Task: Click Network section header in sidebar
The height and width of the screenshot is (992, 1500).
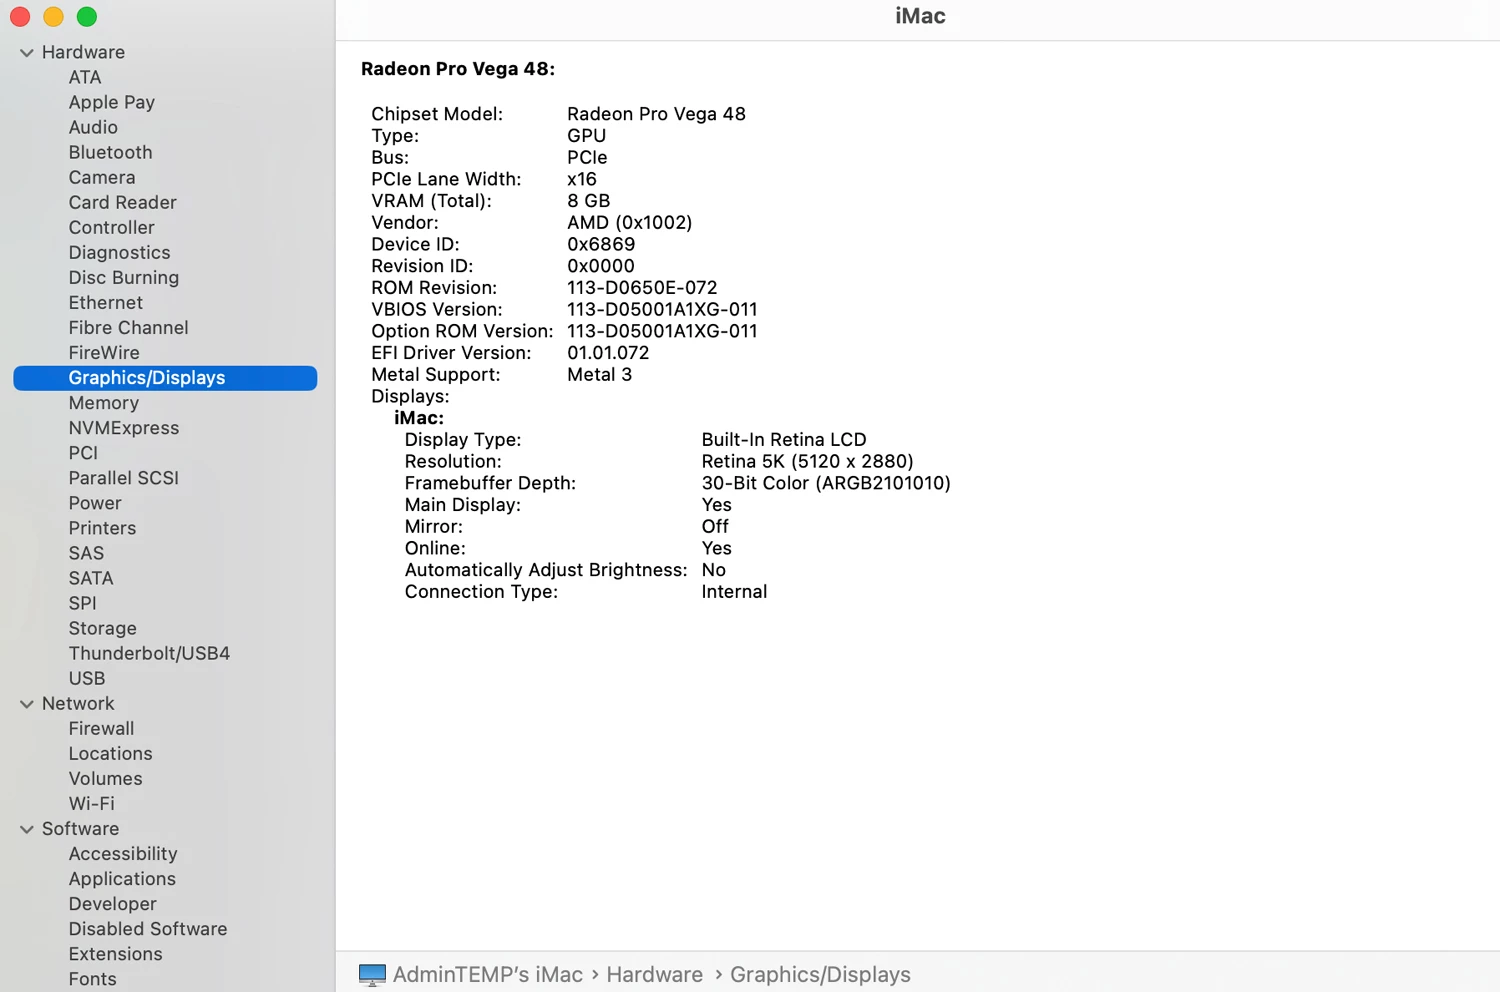Action: 78,703
